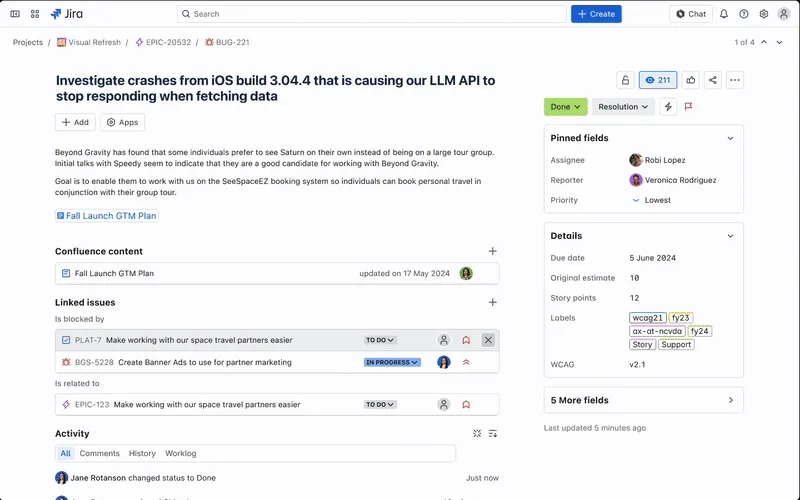
Task: Toggle the sidebar panel icon
Action: 15,14
